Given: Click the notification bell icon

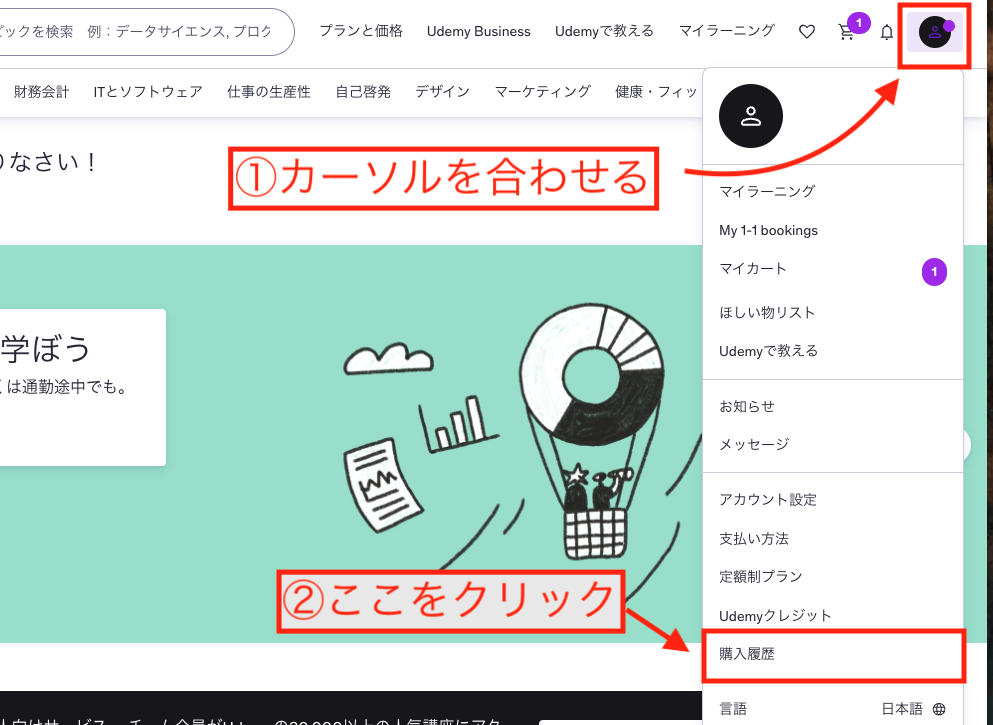Looking at the screenshot, I should coord(886,31).
